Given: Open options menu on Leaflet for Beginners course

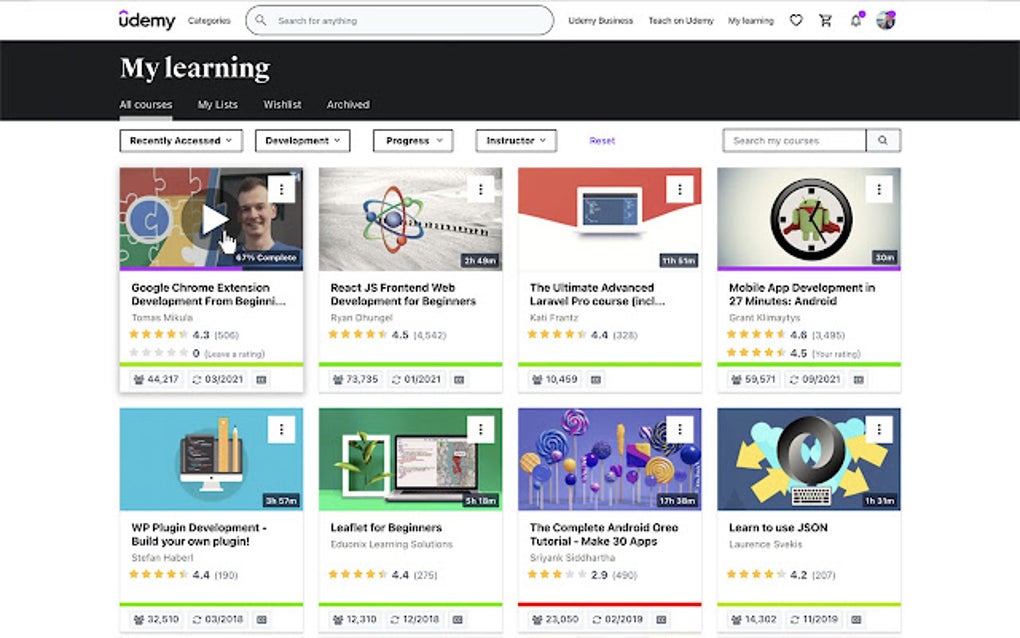Looking at the screenshot, I should point(481,429).
